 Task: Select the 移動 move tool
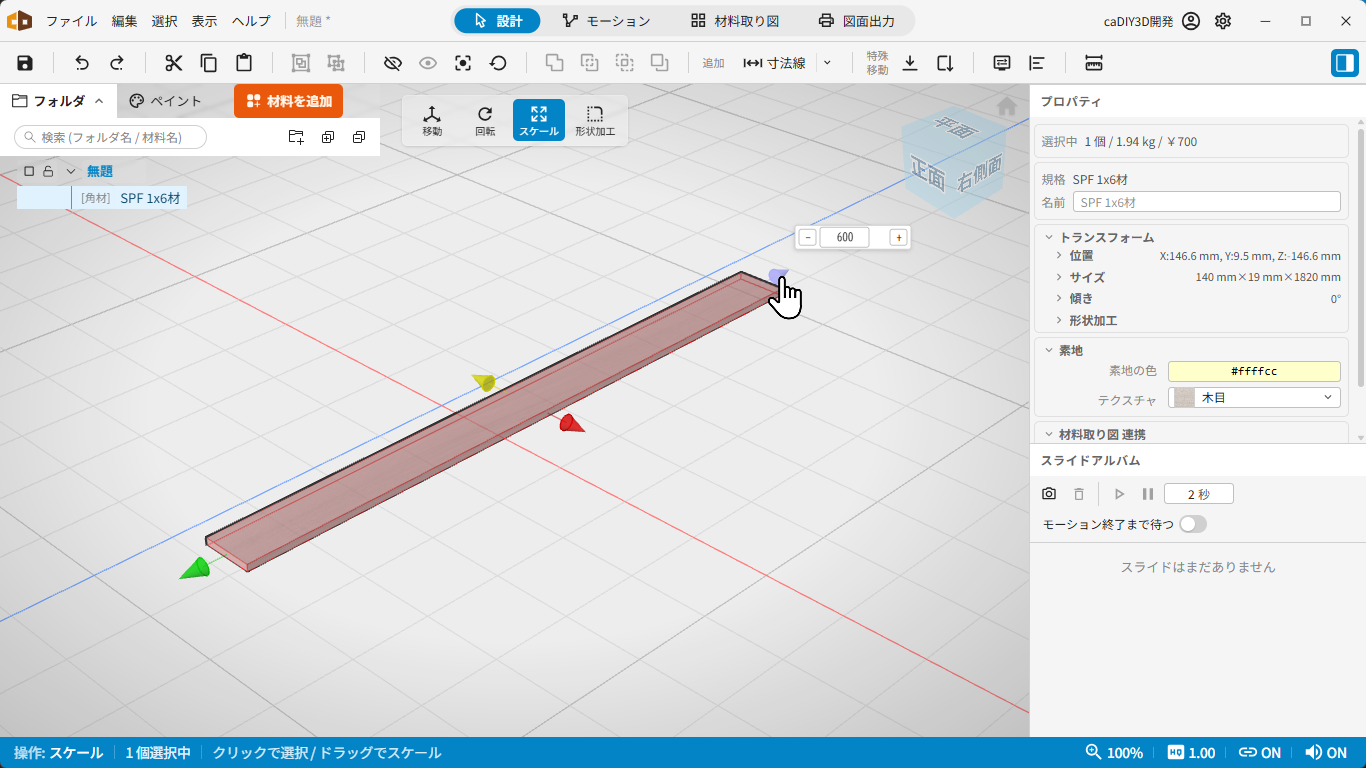point(432,120)
